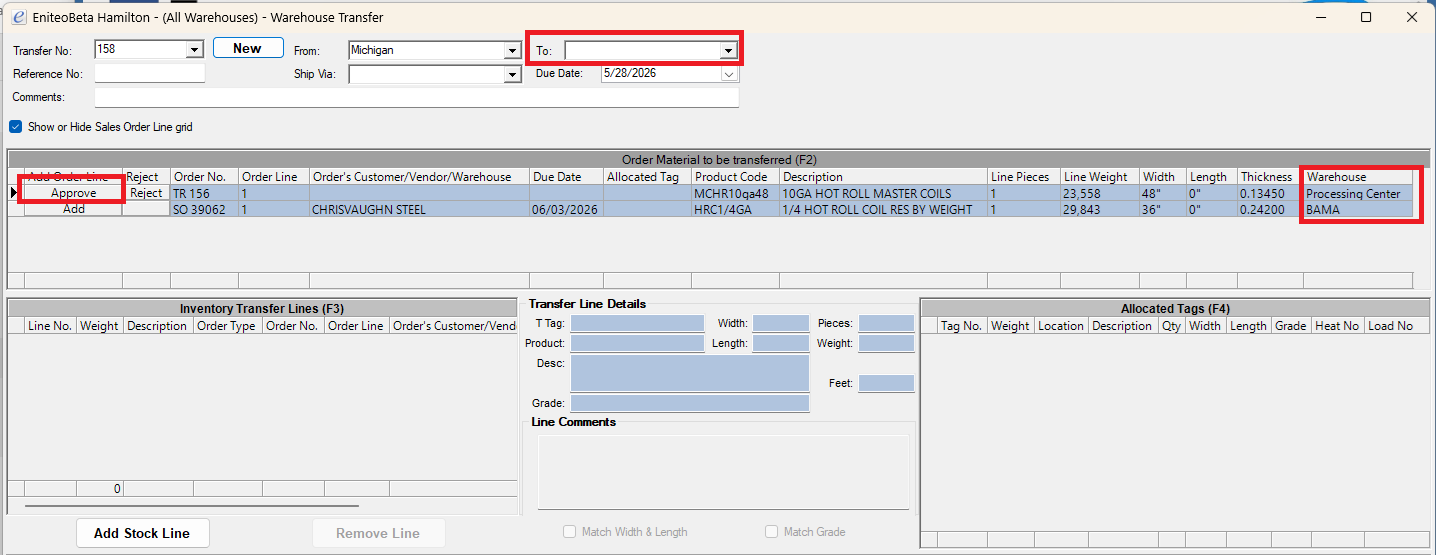
Task: Click the Allocated Tag column header
Action: (646, 177)
